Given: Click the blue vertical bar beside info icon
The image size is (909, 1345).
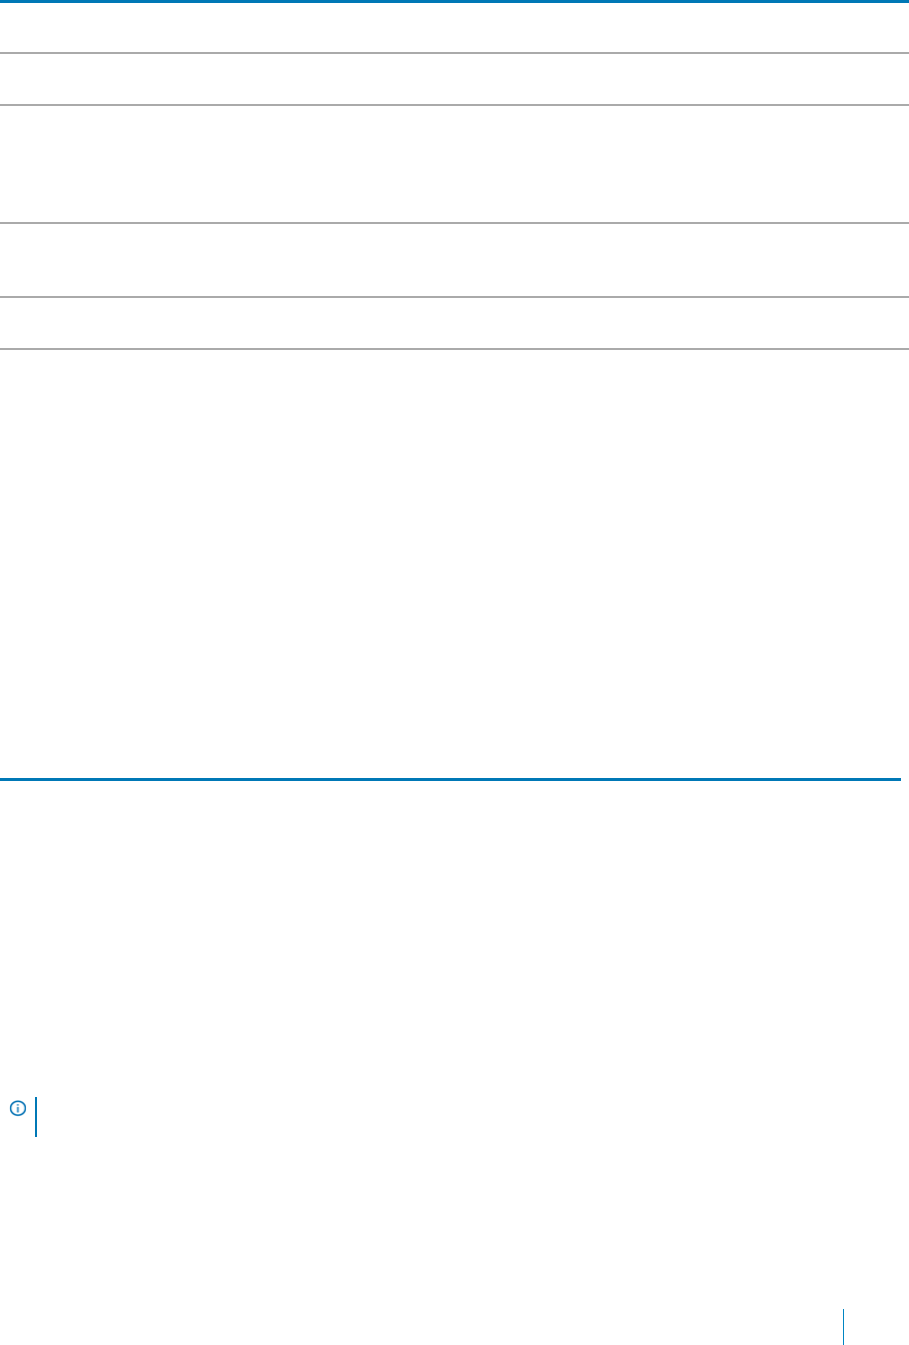Looking at the screenshot, I should [x=36, y=1117].
